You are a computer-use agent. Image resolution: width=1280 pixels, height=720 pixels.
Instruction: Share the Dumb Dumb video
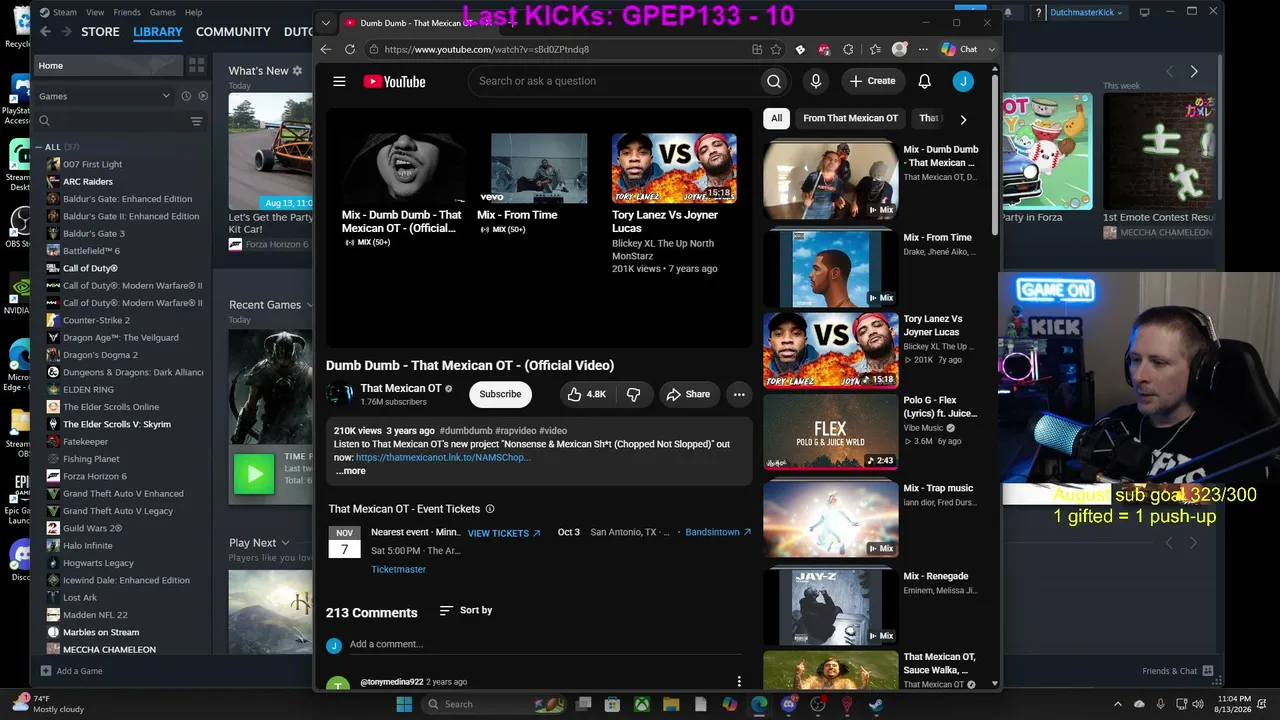point(688,394)
